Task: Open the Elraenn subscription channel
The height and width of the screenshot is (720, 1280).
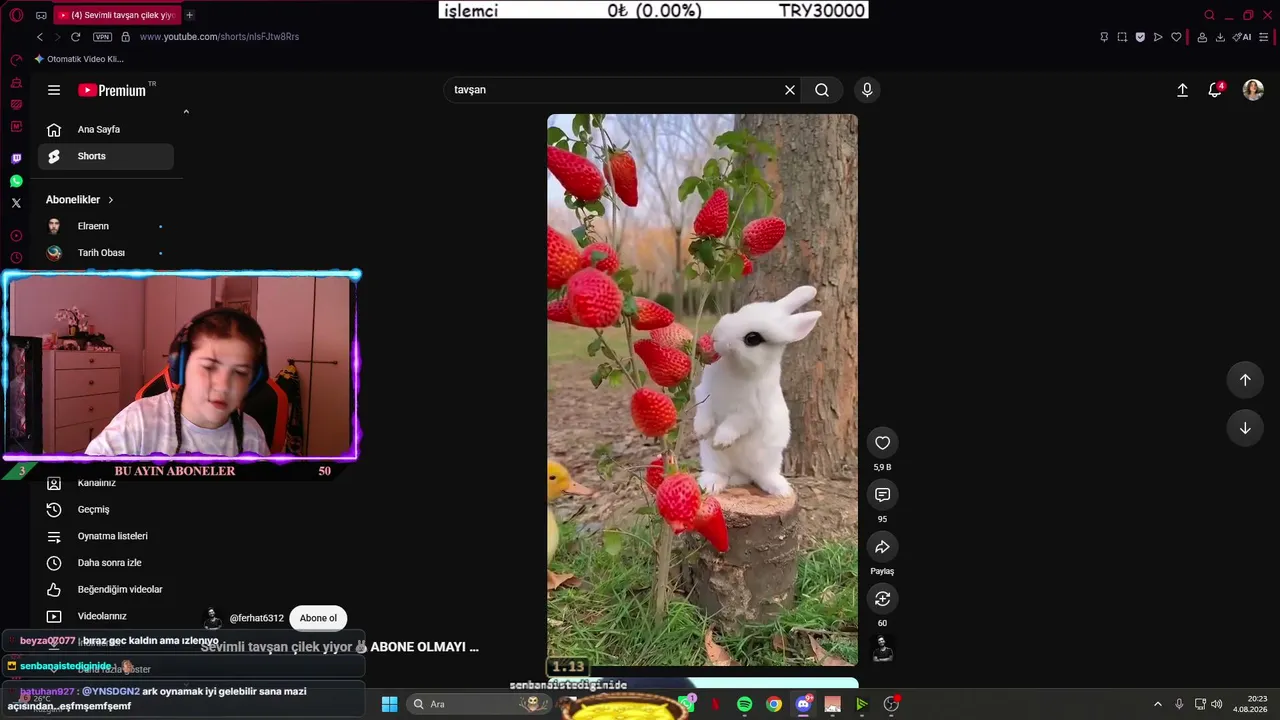Action: tap(105, 226)
